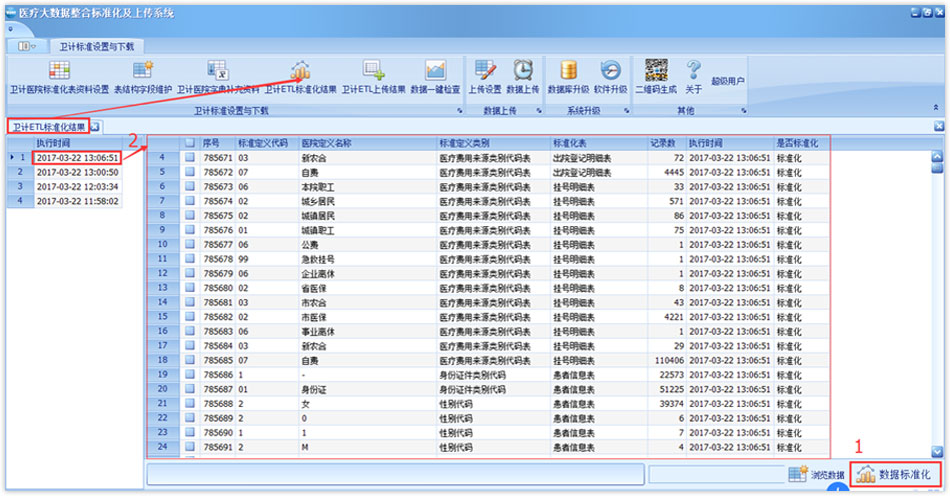Open 卫计医院标准化表资料设置 tool
The height and width of the screenshot is (496, 950).
coord(59,78)
